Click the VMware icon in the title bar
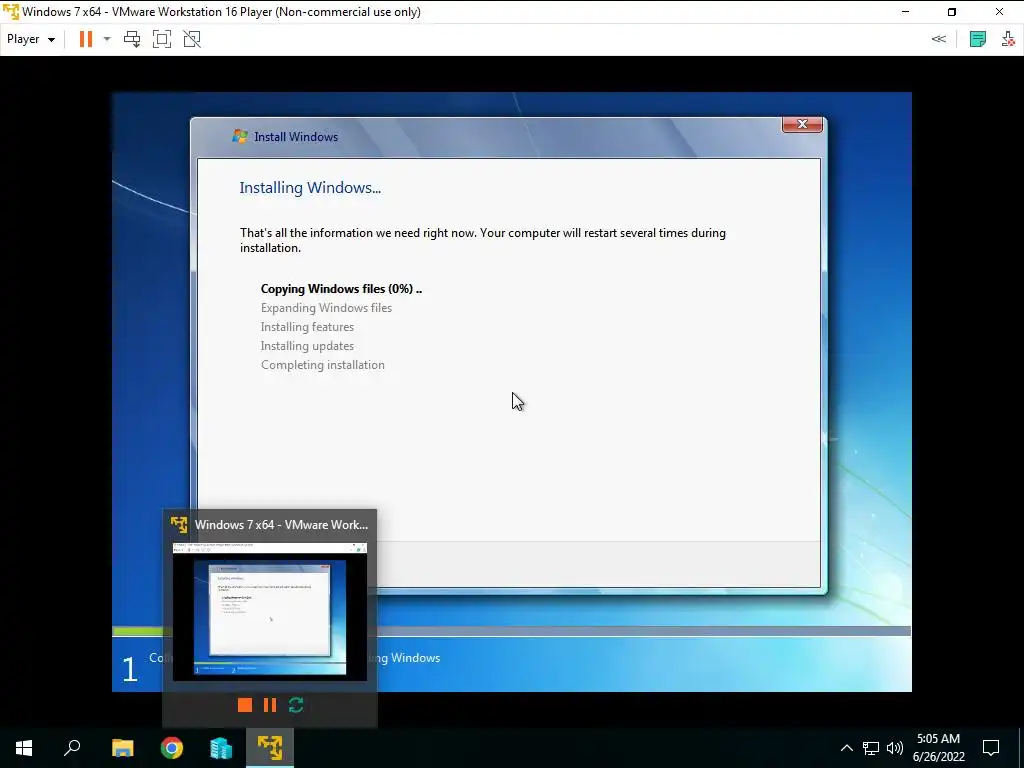The width and height of the screenshot is (1024, 768). tap(11, 12)
